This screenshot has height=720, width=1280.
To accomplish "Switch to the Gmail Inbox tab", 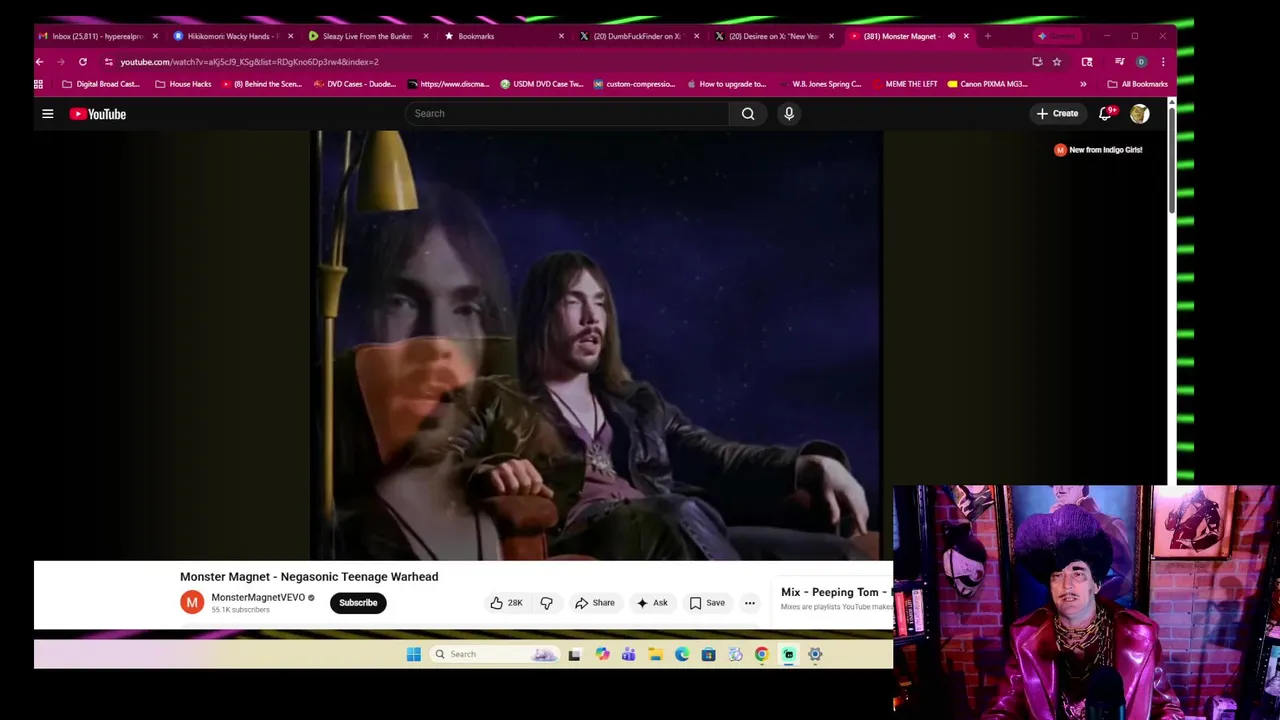I will click(98, 36).
